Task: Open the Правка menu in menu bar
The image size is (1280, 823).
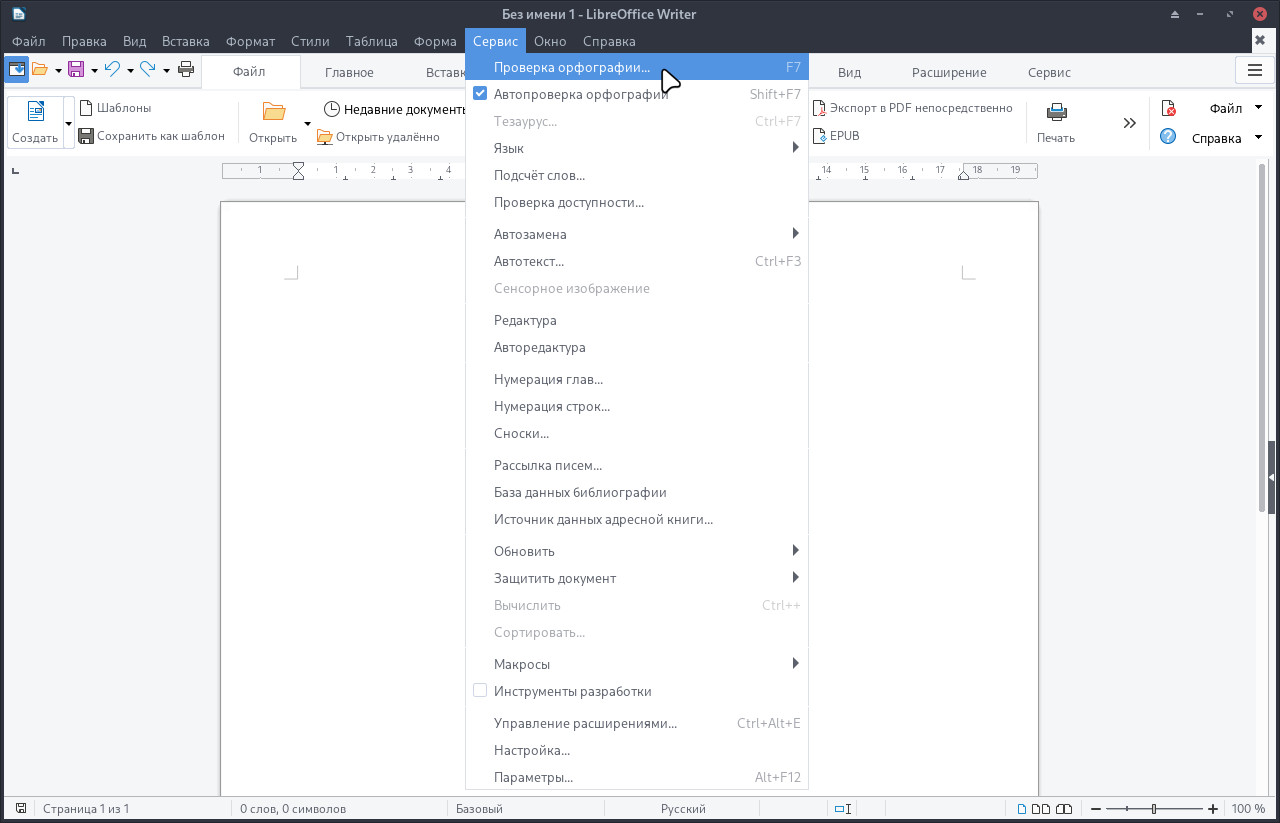Action: (x=84, y=41)
